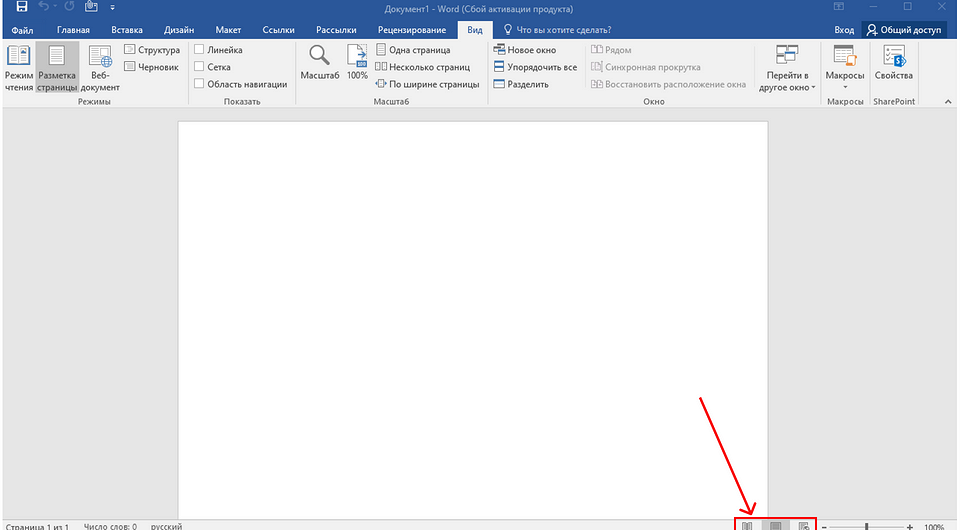Switch to Read Mode (Режим чтения) view
Screen dimensions: 960x530
coord(18,68)
